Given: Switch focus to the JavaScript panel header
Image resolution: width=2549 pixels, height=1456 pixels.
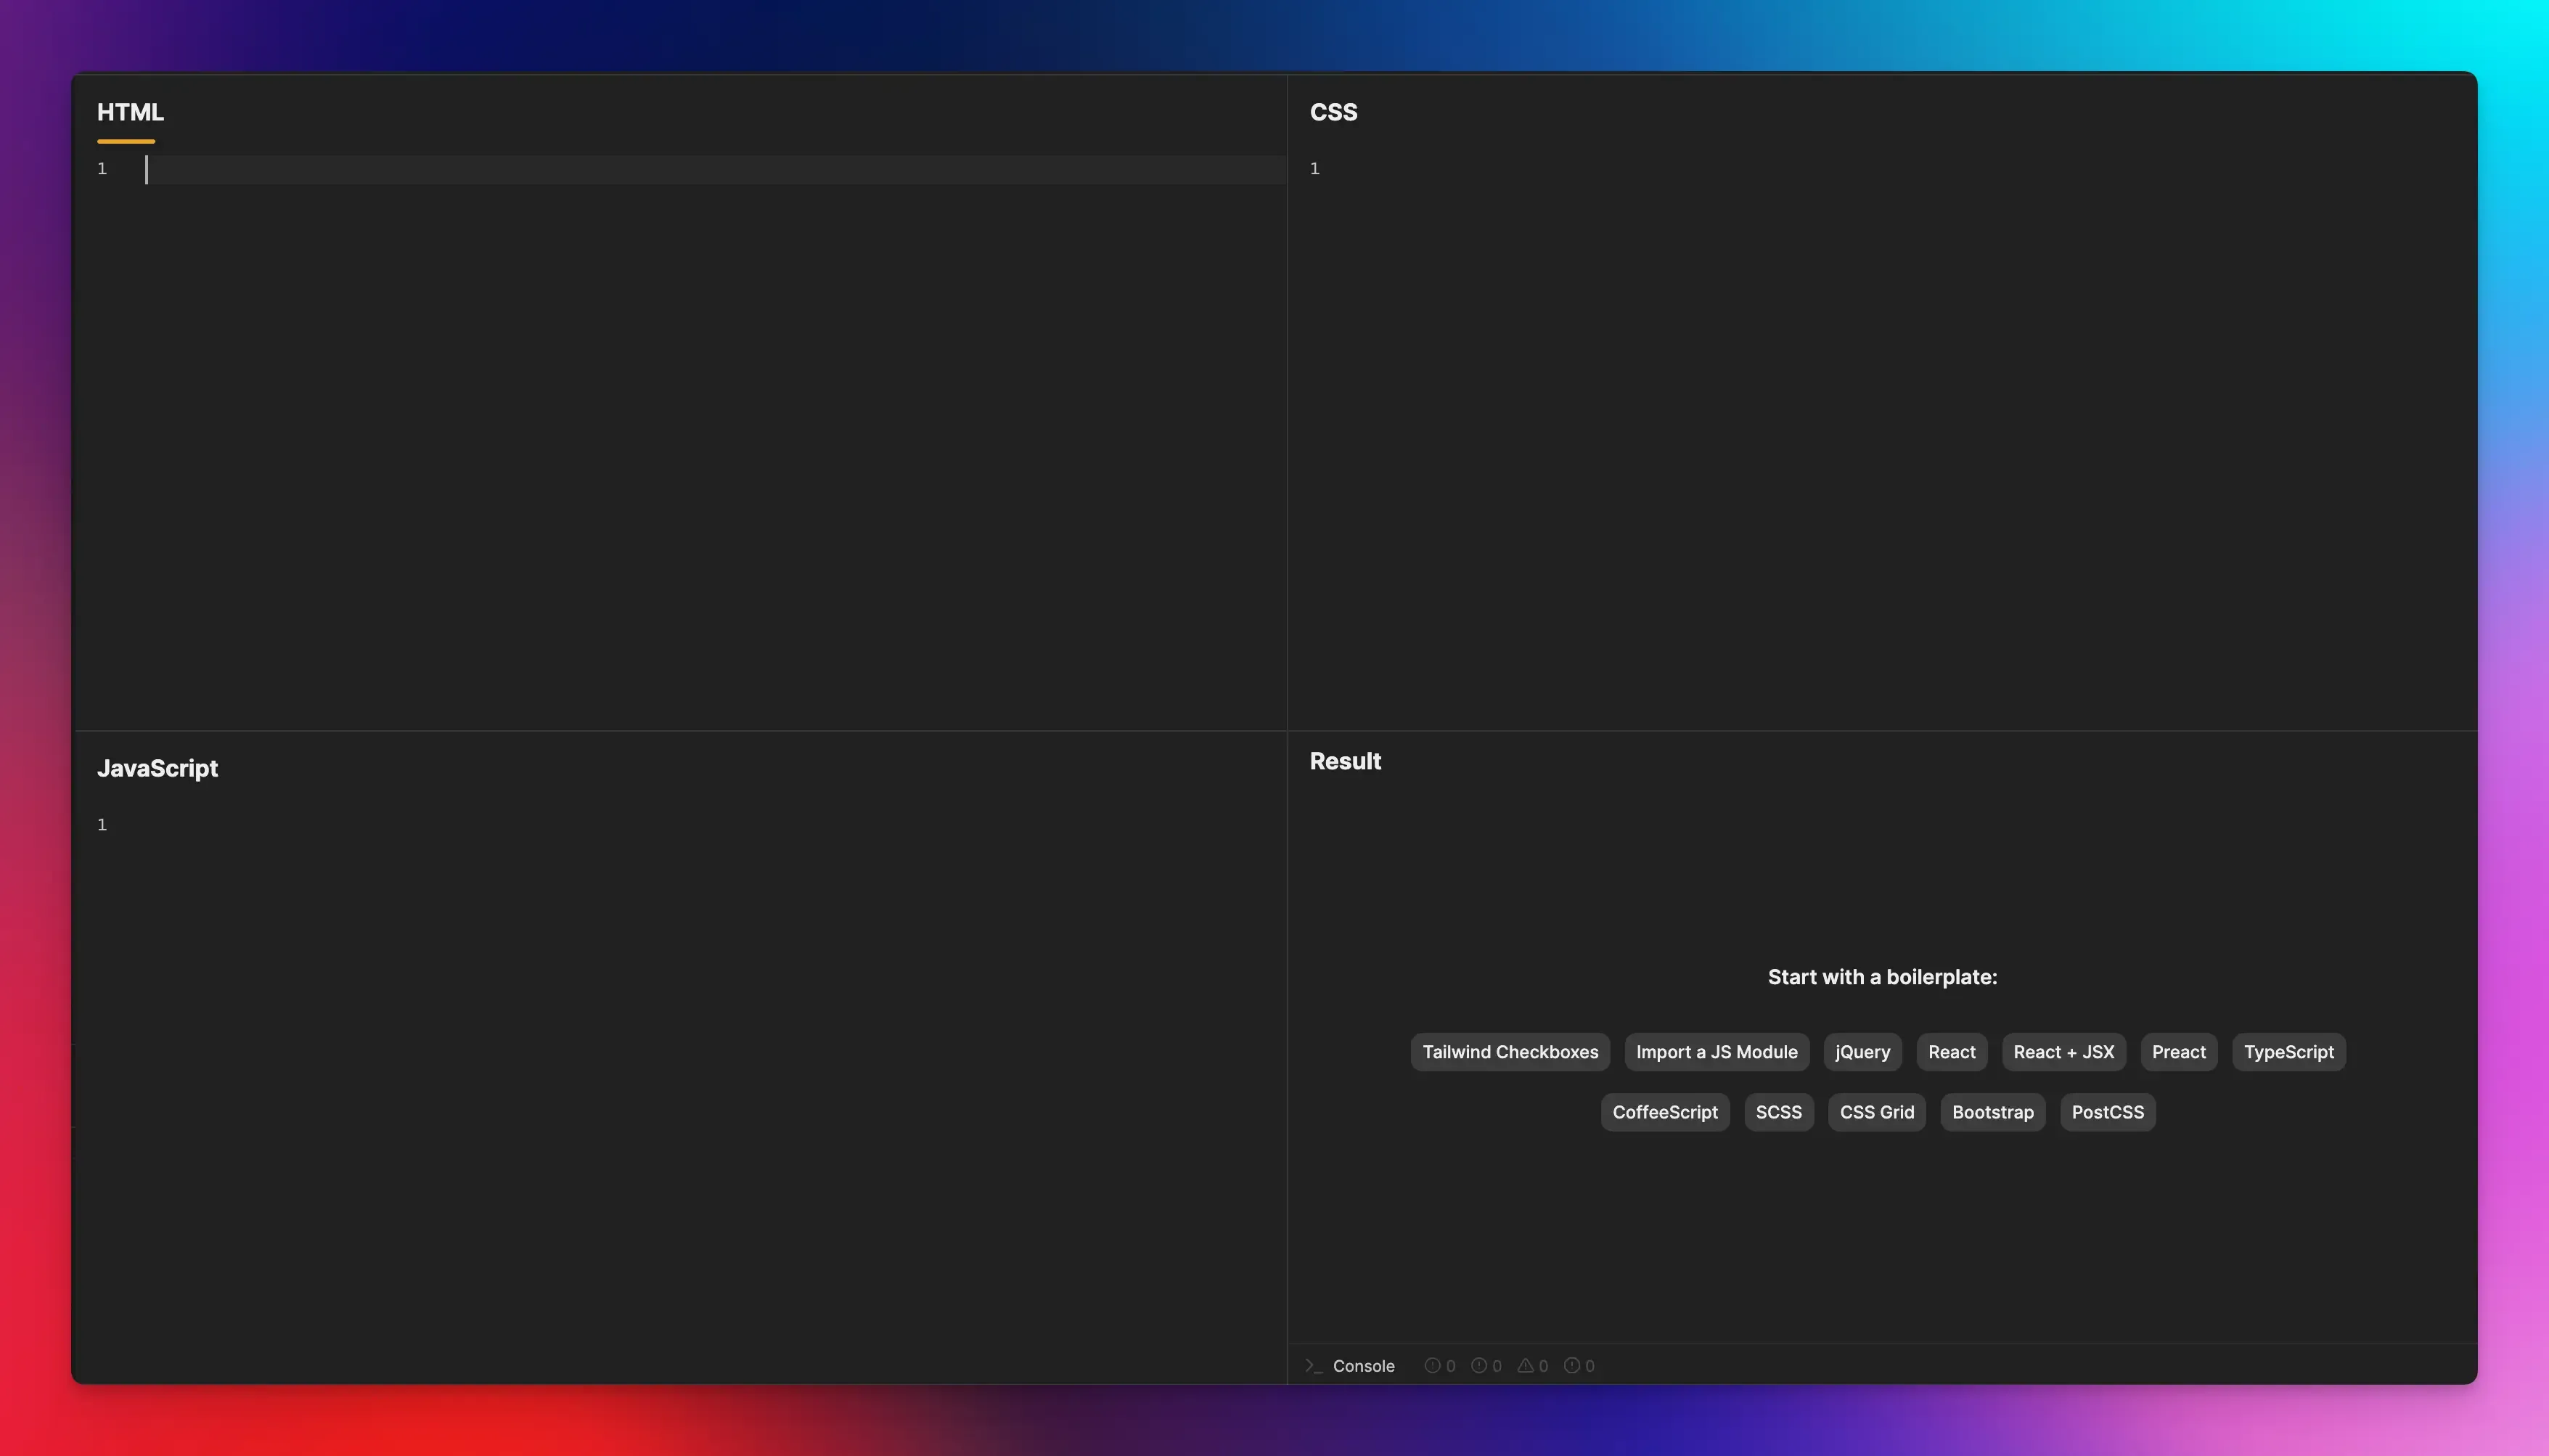Looking at the screenshot, I should click(158, 768).
